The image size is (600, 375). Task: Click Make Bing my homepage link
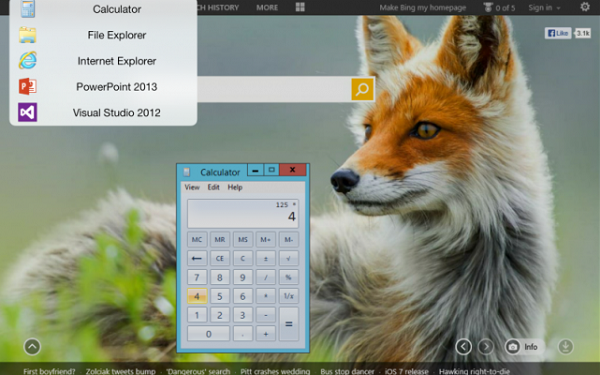422,8
